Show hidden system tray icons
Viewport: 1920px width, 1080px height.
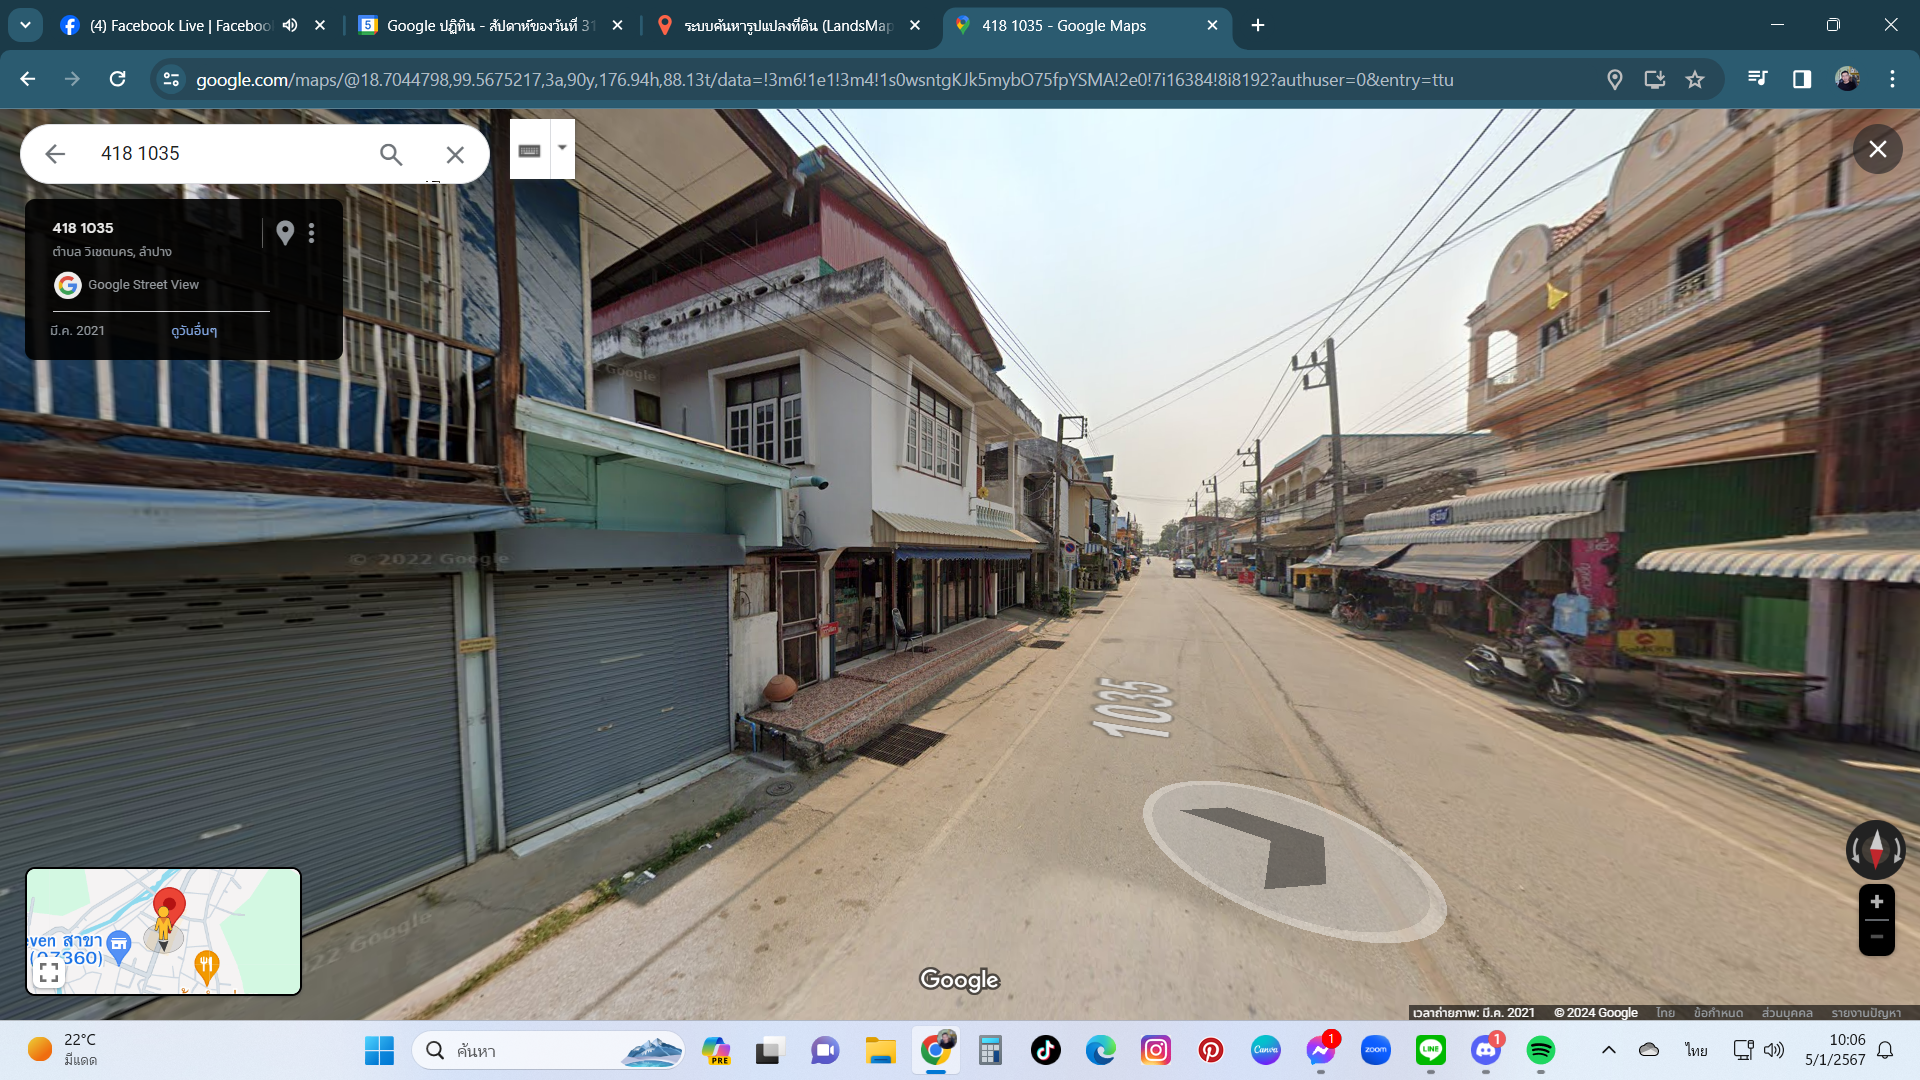pyautogui.click(x=1608, y=1050)
